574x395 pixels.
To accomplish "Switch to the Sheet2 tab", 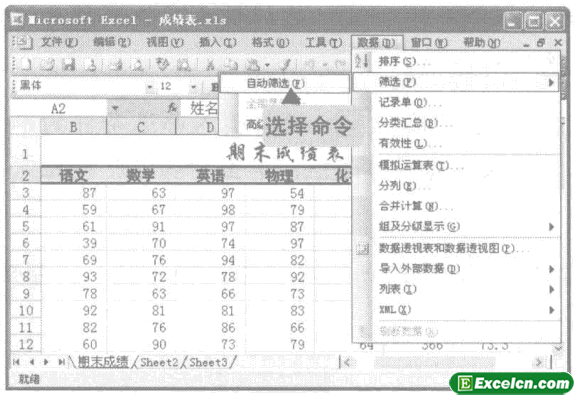I will [159, 362].
